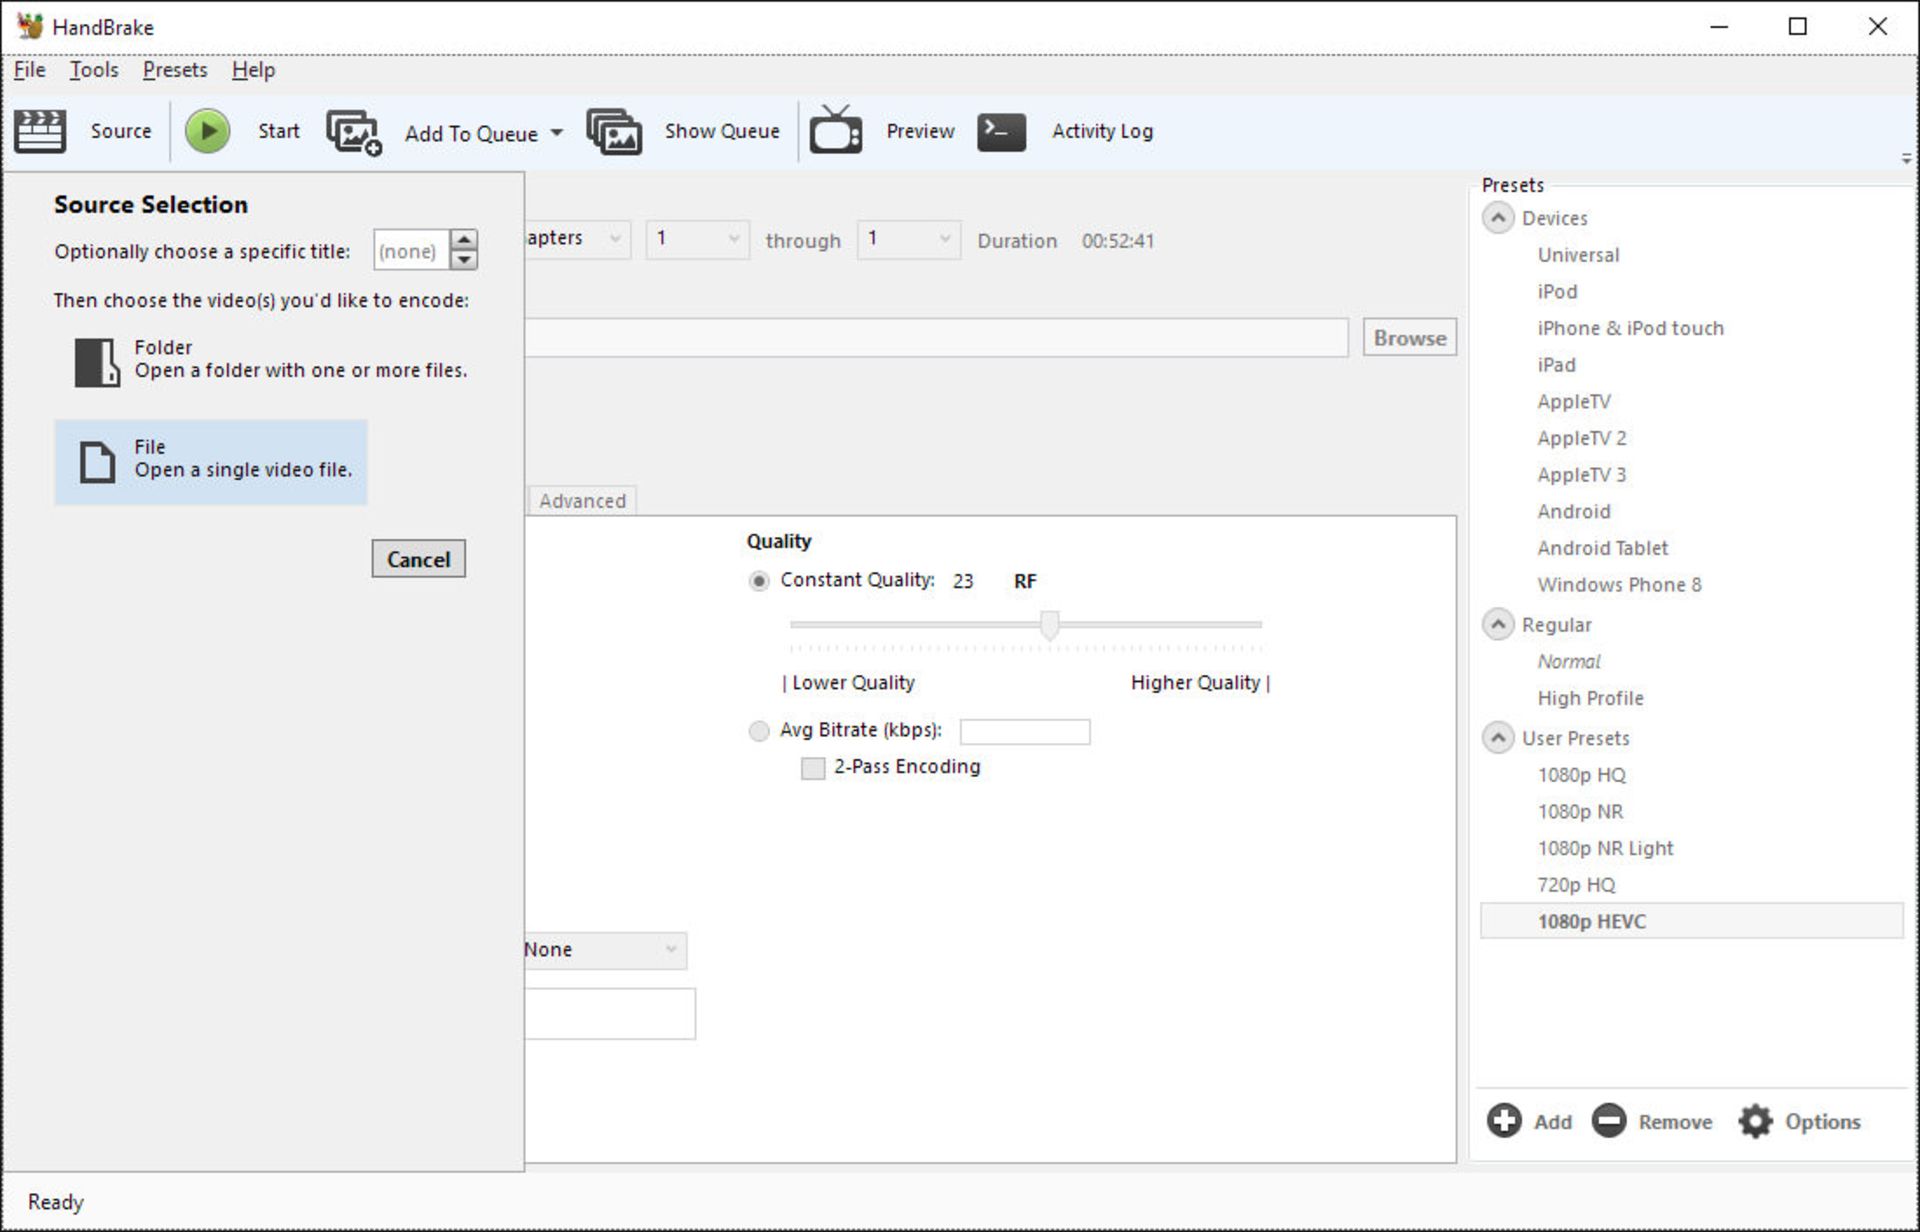Click the quality RF slider handle
The width and height of the screenshot is (1920, 1232).
1049,625
